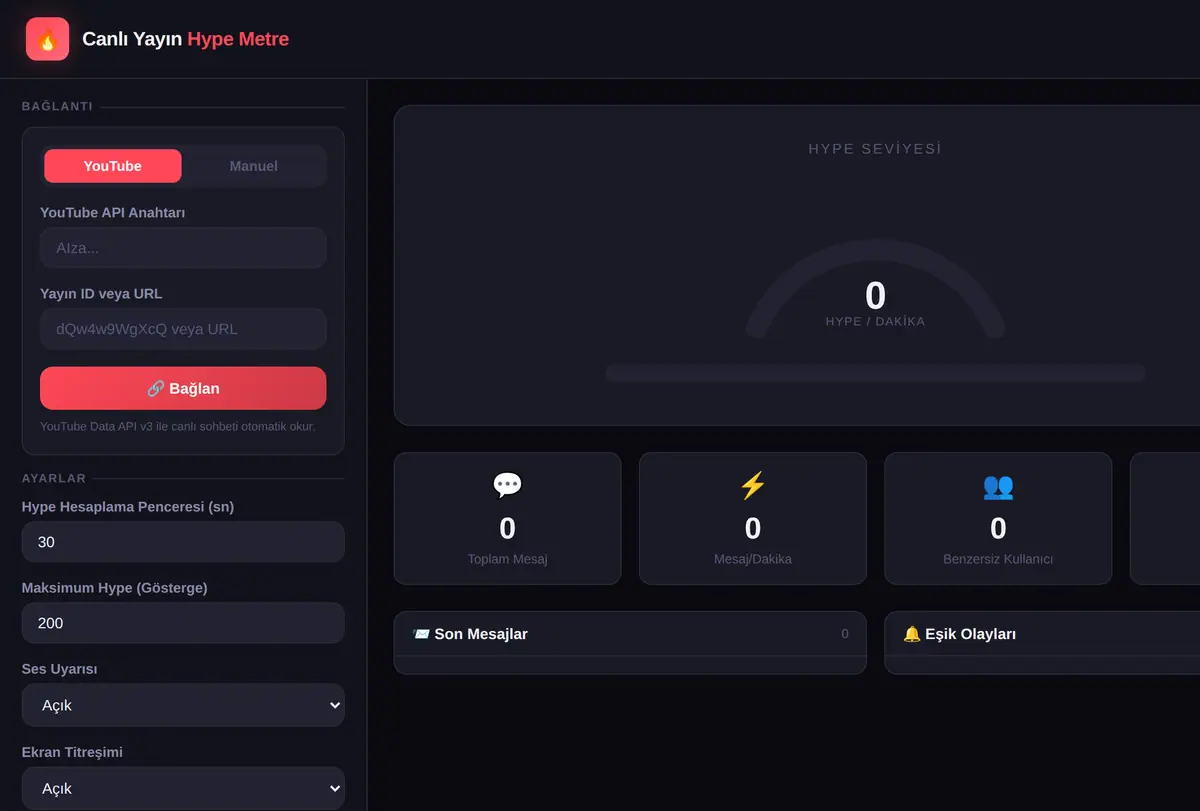Click the Maksimum Hype (Gösterge) label
The image size is (1200, 811).
114,587
